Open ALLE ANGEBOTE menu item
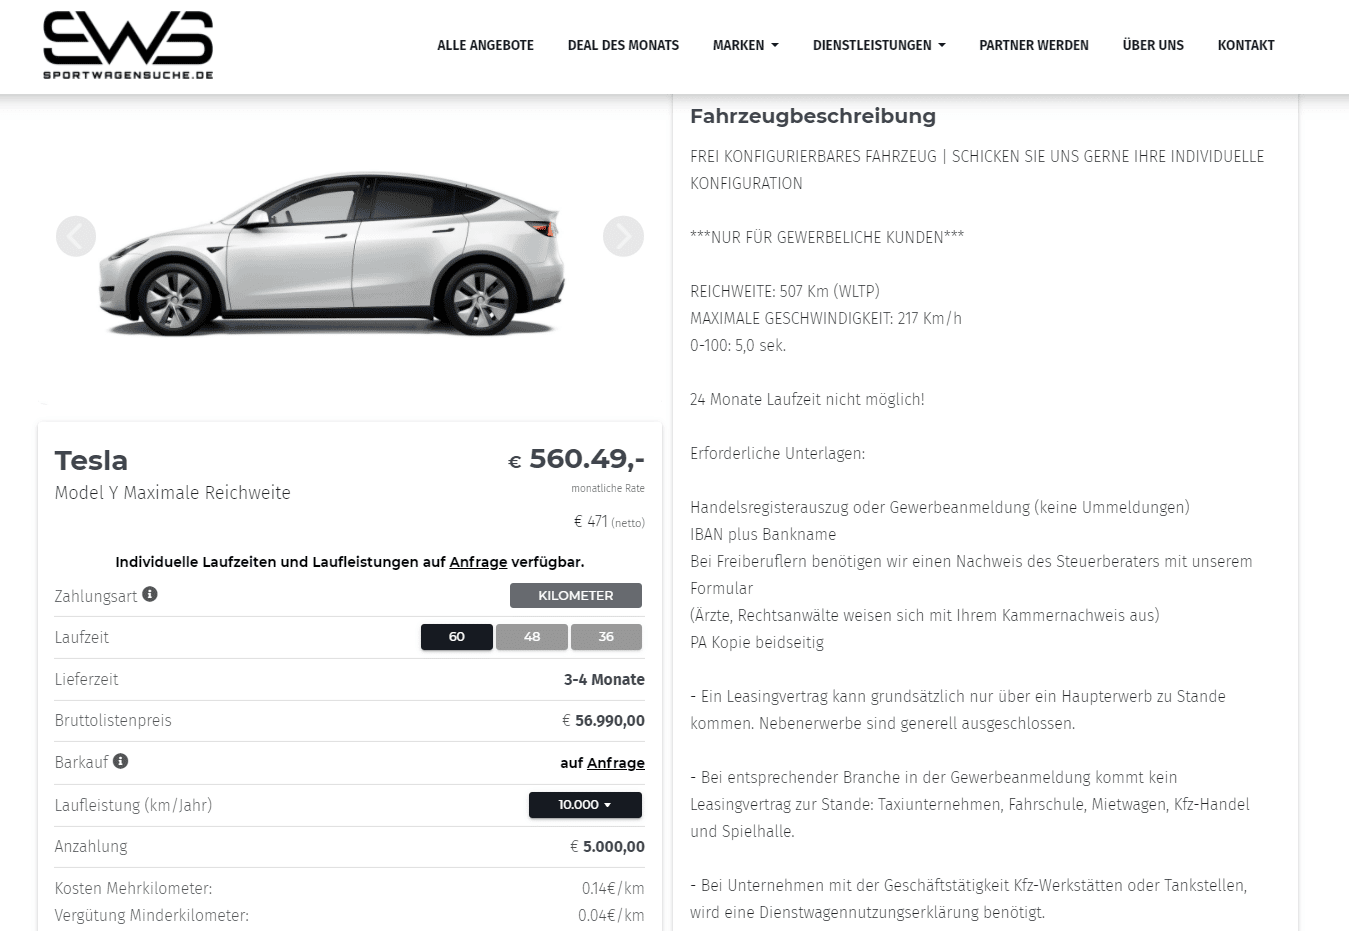 [x=485, y=45]
